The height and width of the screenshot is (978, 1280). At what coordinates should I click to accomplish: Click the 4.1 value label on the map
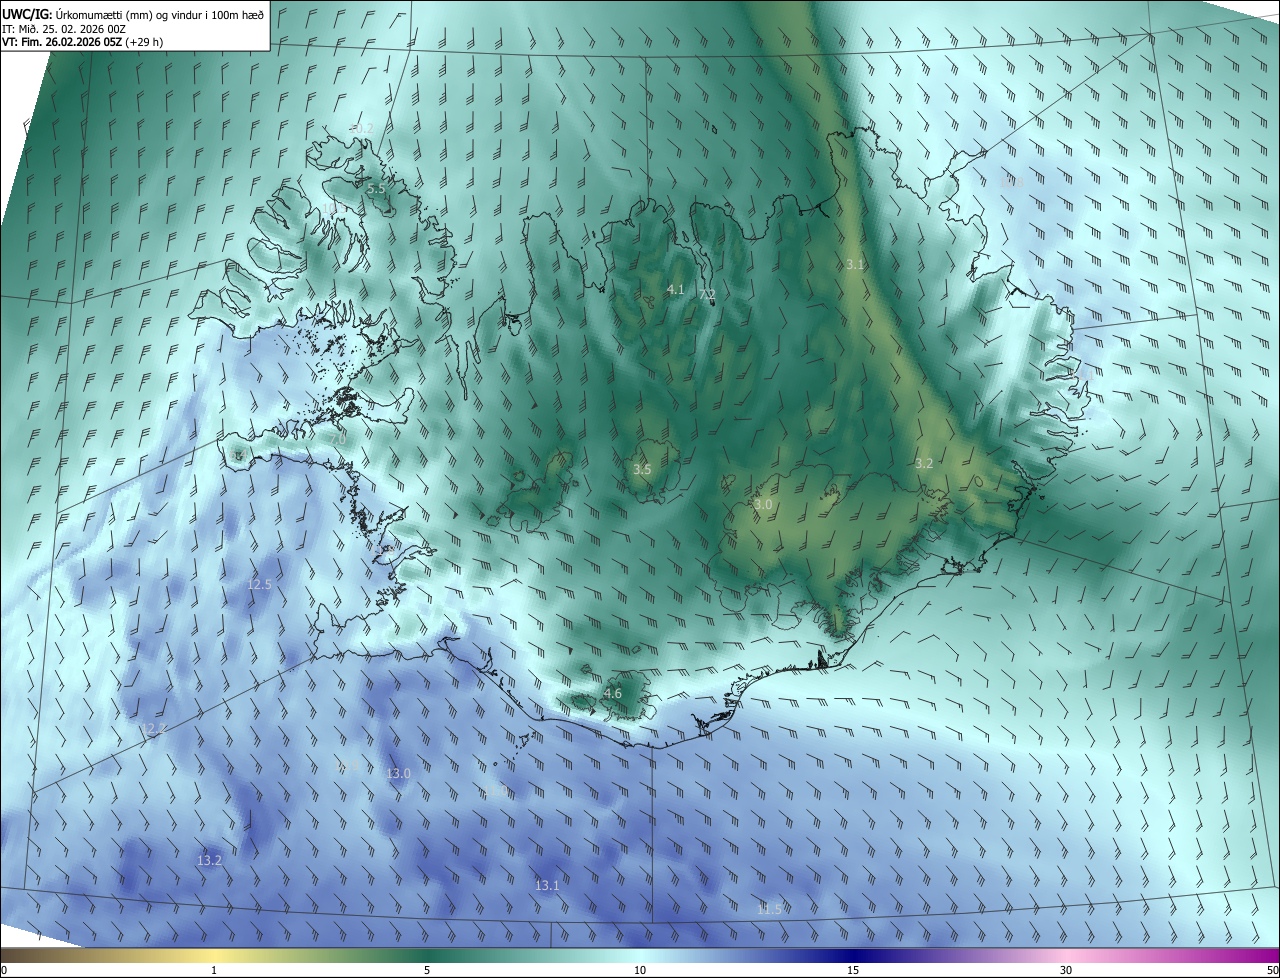pyautogui.click(x=675, y=290)
